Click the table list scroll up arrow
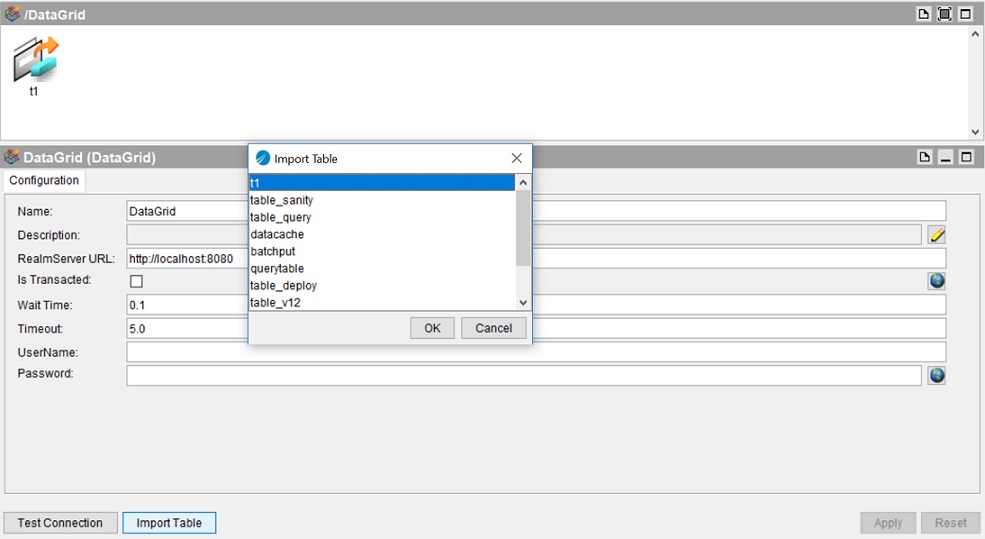985x539 pixels. (523, 182)
